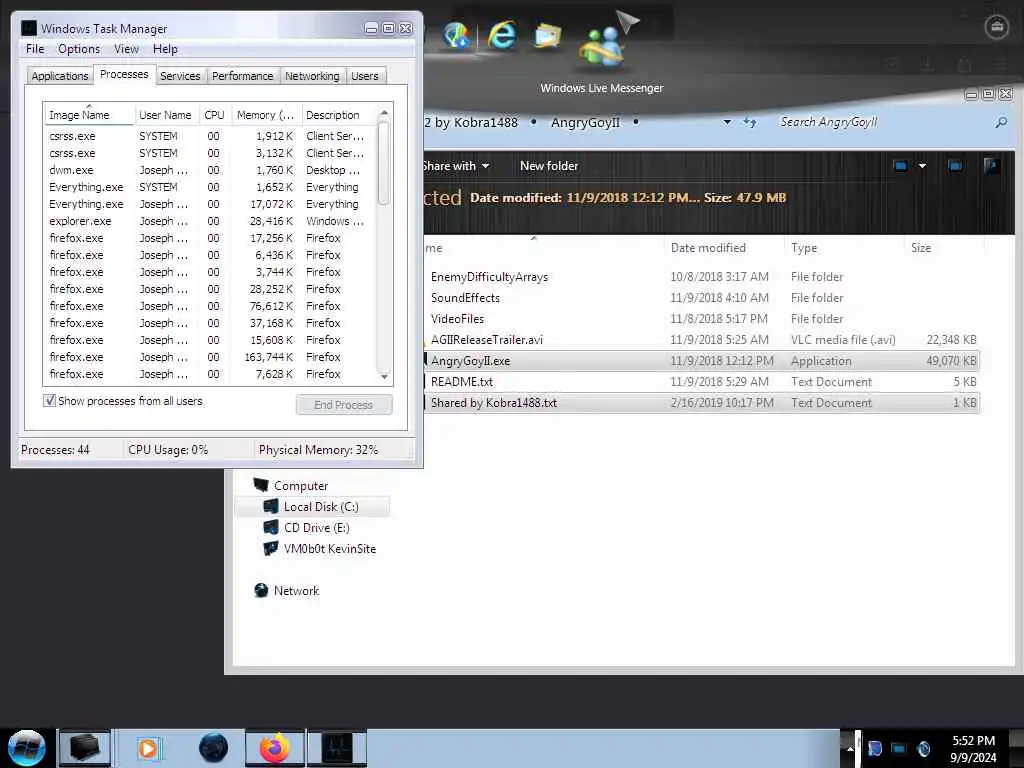
Task: Sort processes by Memory column header
Action: 266,114
